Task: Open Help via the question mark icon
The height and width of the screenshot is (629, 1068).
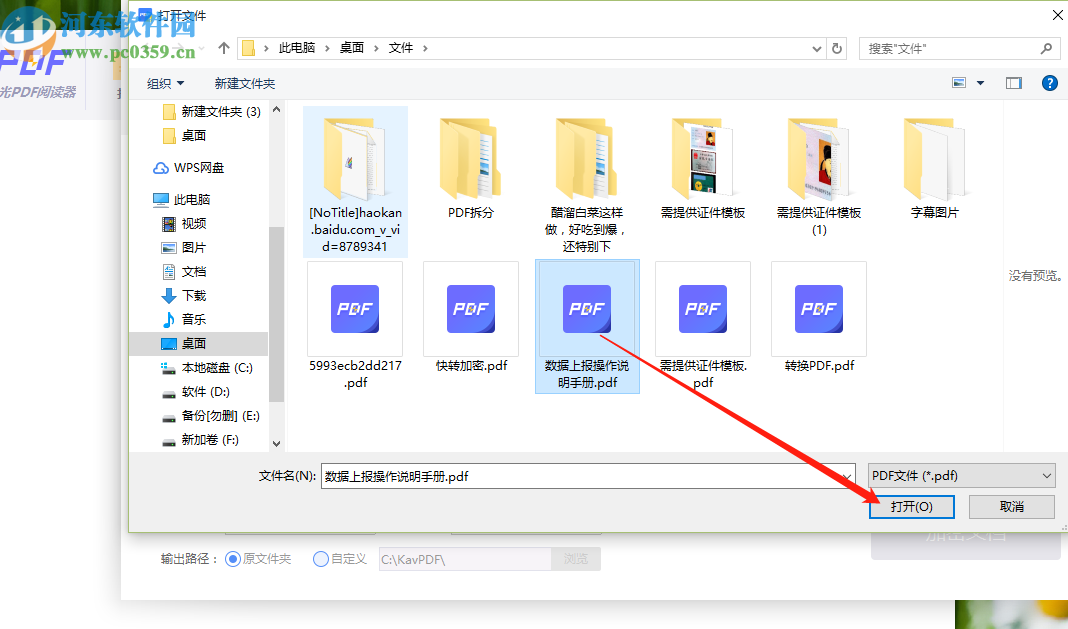Action: point(1049,83)
